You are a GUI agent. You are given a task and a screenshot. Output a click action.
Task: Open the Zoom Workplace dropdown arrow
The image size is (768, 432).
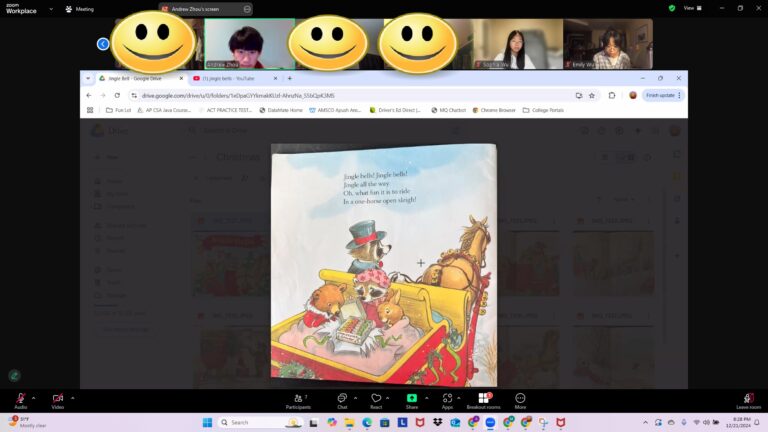pyautogui.click(x=51, y=9)
